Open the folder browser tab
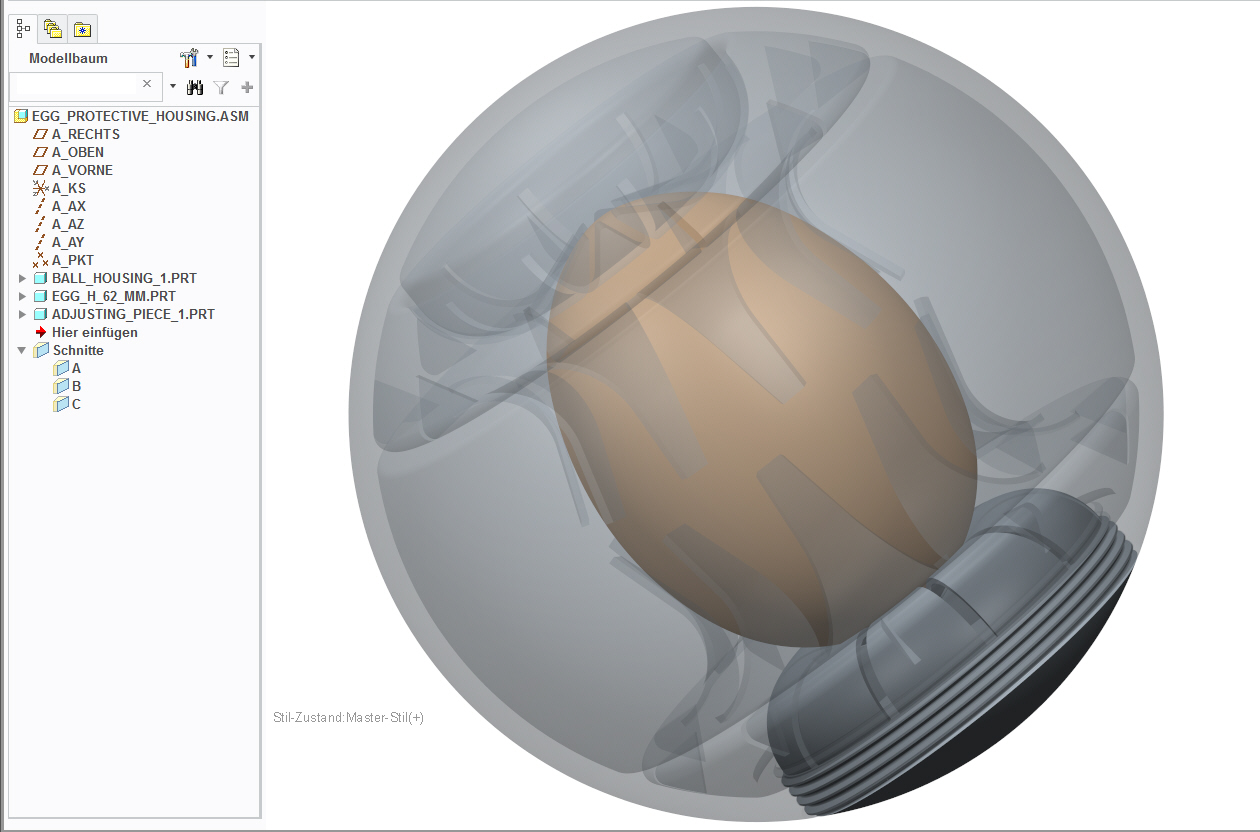 coord(53,29)
